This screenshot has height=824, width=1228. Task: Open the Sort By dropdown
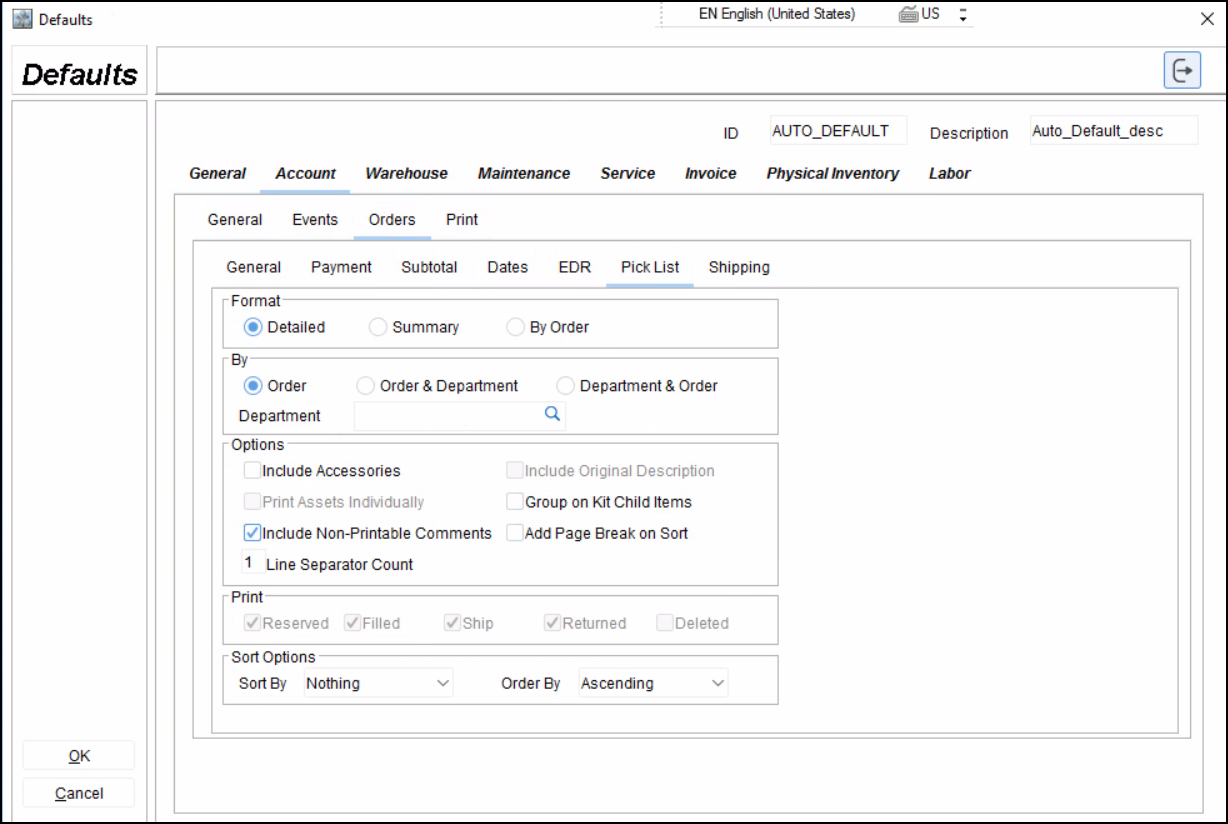(x=378, y=684)
